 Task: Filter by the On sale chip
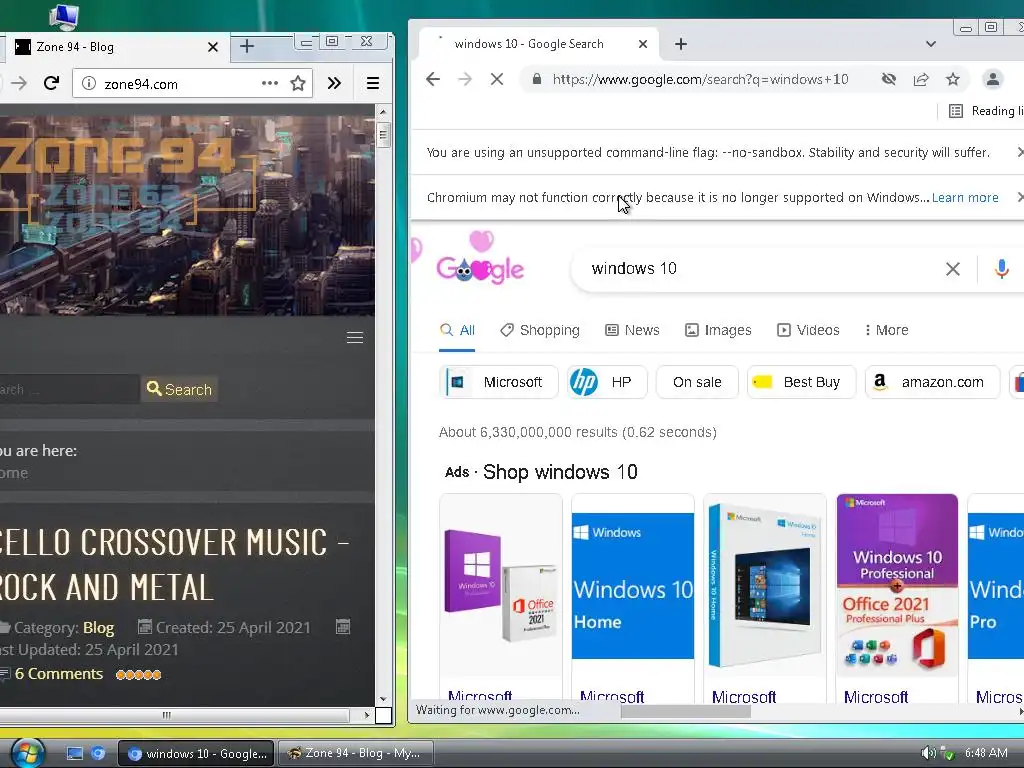(x=697, y=382)
